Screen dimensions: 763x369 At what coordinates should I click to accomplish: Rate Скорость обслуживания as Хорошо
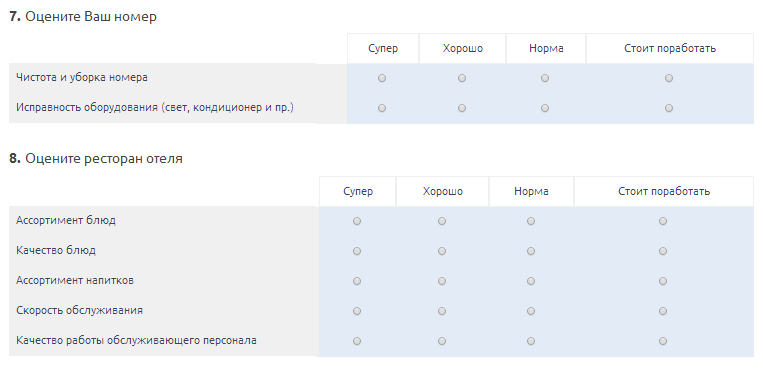pos(442,311)
